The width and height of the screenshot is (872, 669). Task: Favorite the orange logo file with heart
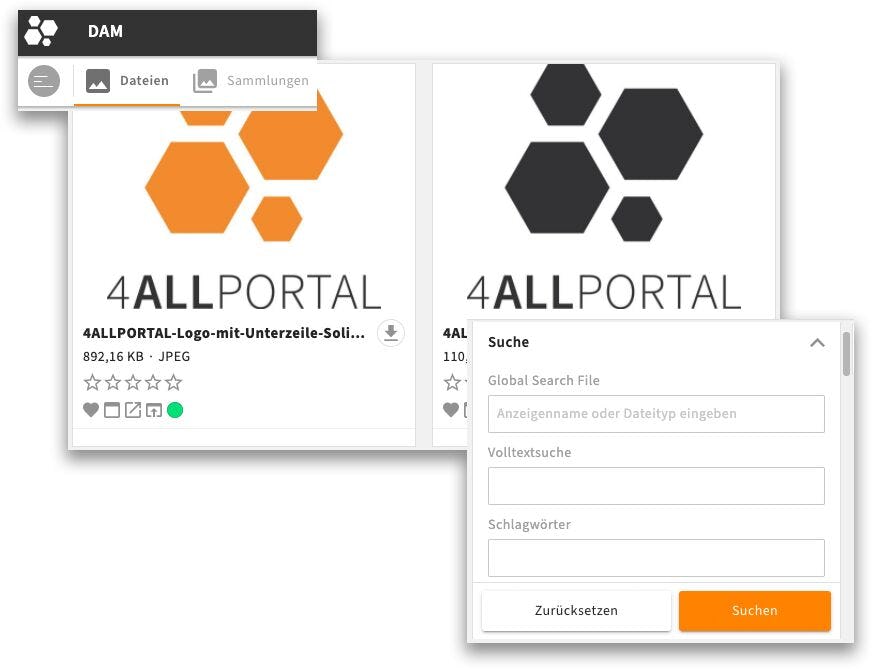point(91,410)
